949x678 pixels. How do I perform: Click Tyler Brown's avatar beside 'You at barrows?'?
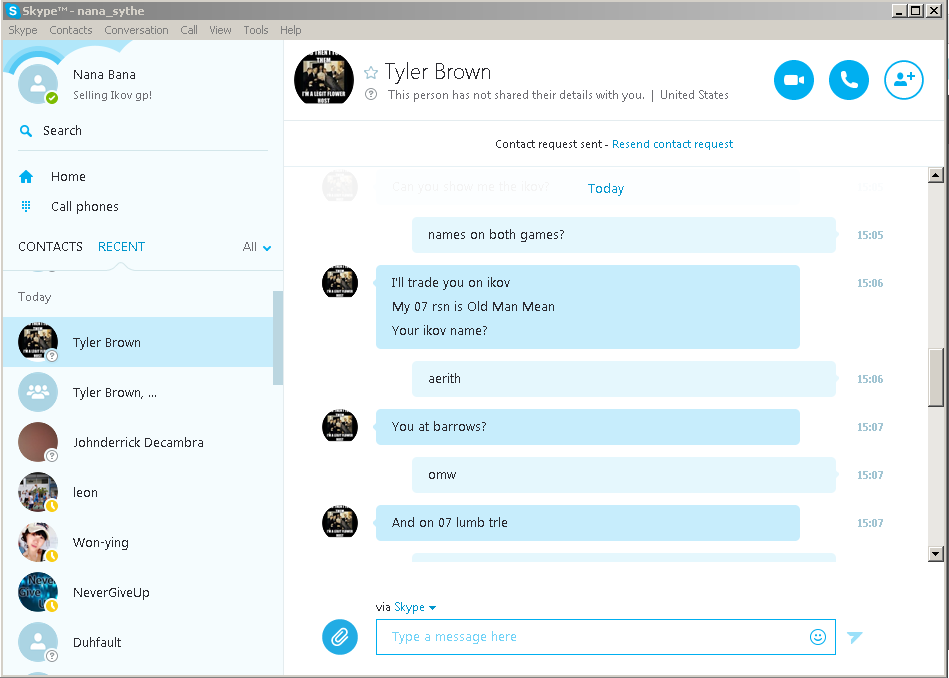point(340,426)
